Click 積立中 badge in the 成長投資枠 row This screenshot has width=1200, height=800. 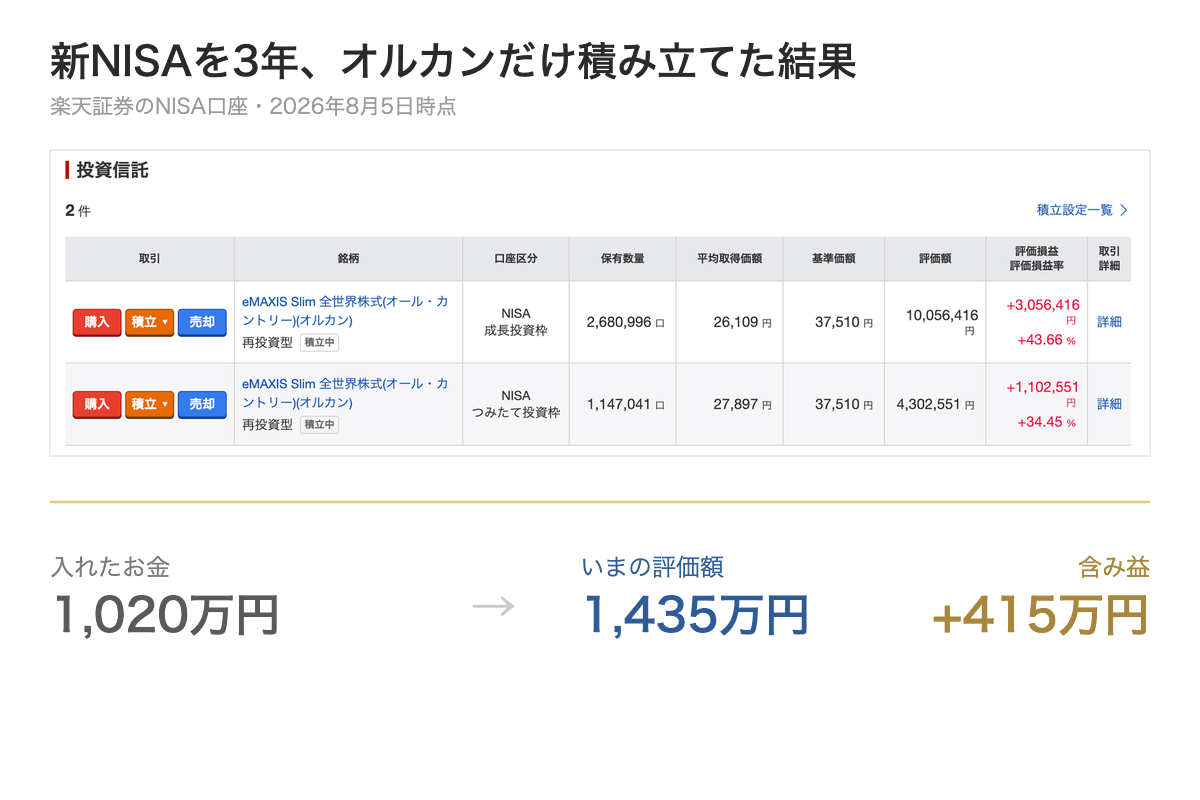tap(319, 343)
